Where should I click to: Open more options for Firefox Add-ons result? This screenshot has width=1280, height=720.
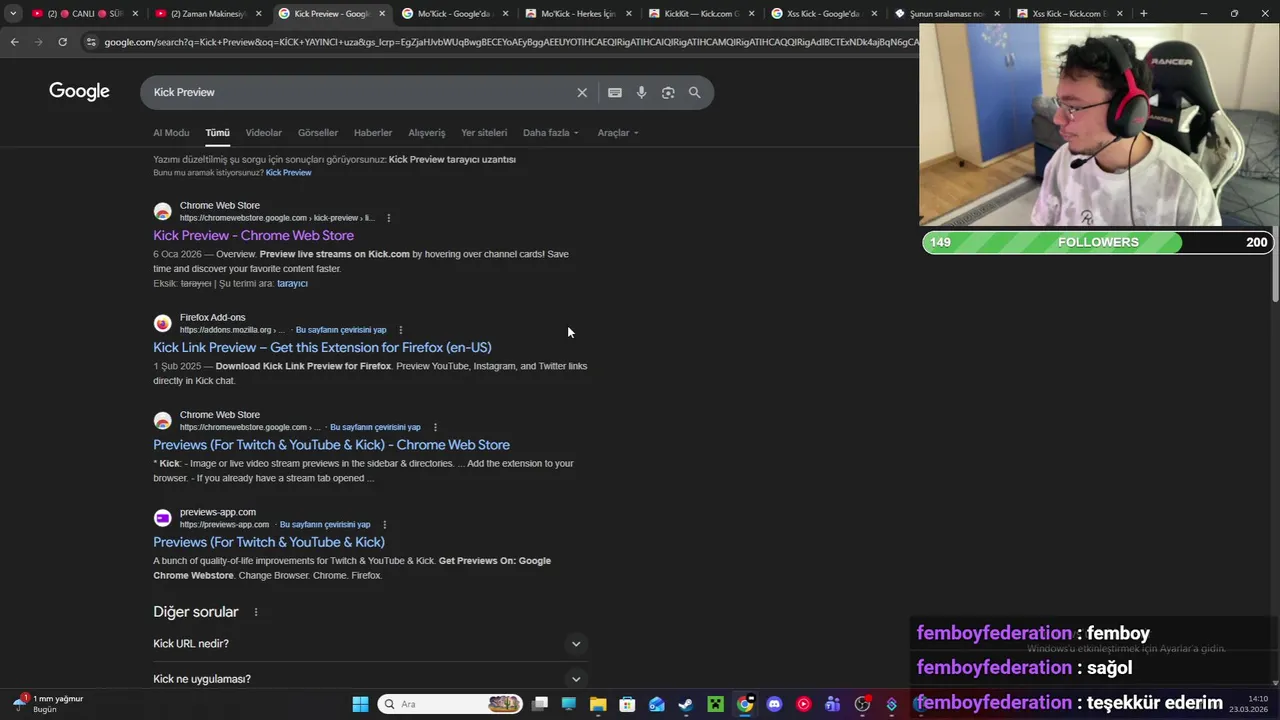coord(401,330)
